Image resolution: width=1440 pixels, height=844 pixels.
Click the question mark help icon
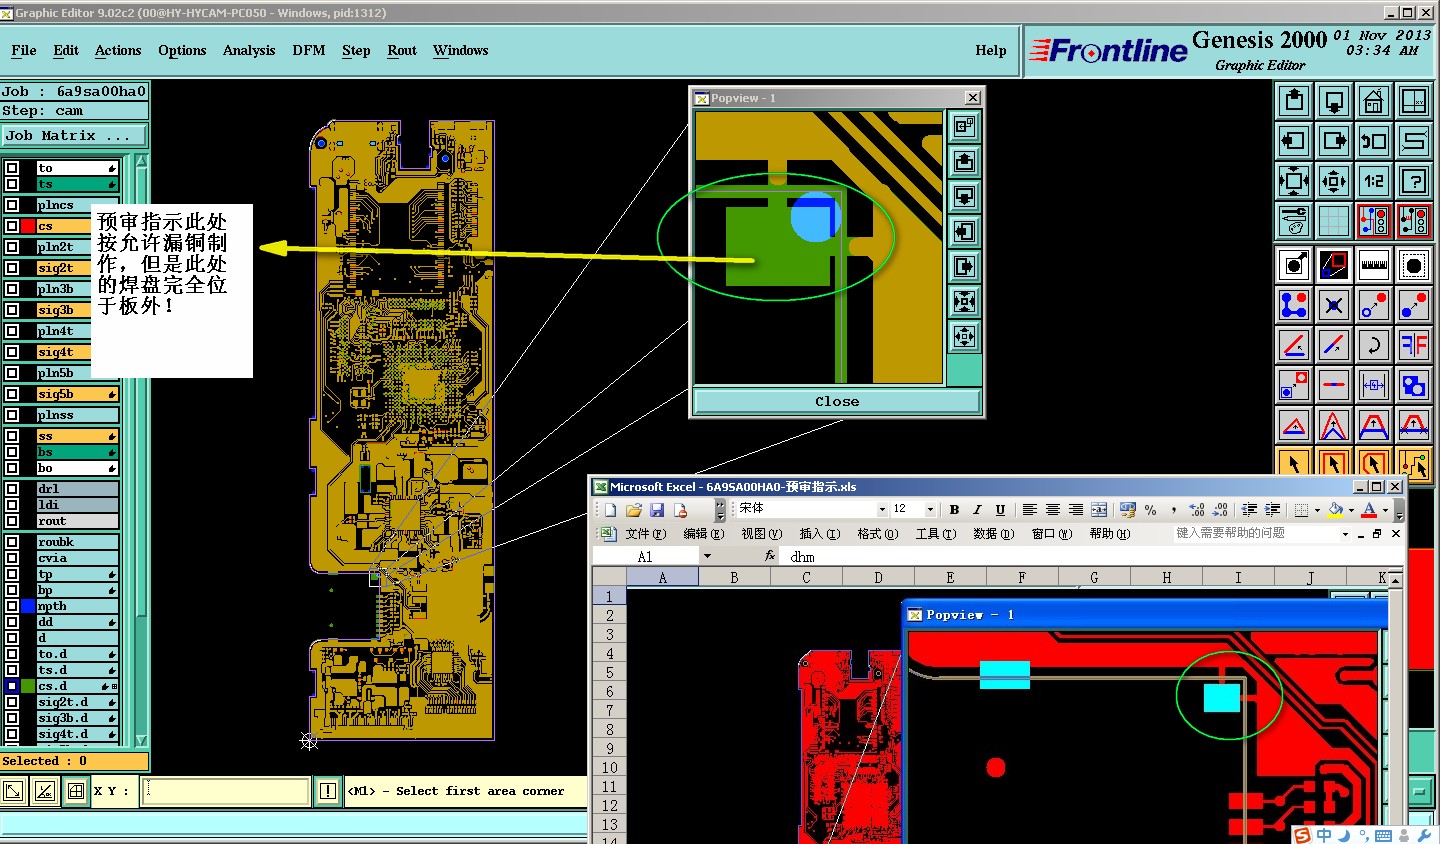point(1414,181)
